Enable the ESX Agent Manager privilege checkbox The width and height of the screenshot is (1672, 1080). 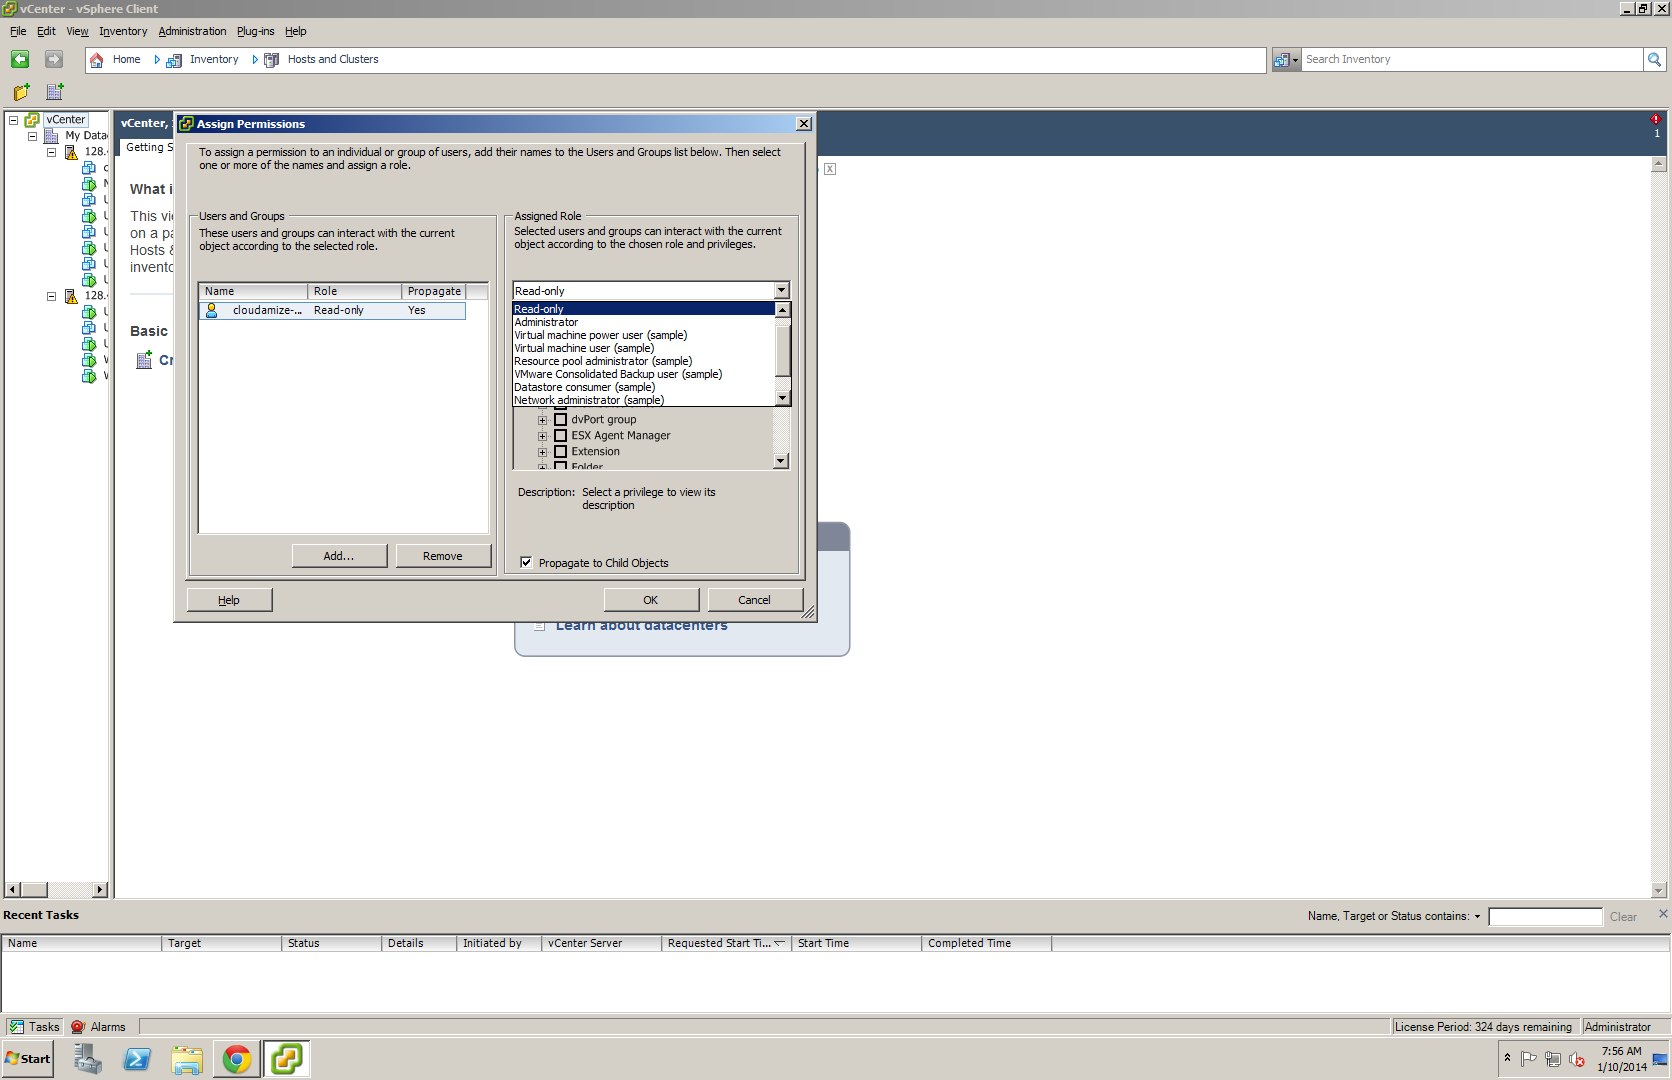pos(561,435)
